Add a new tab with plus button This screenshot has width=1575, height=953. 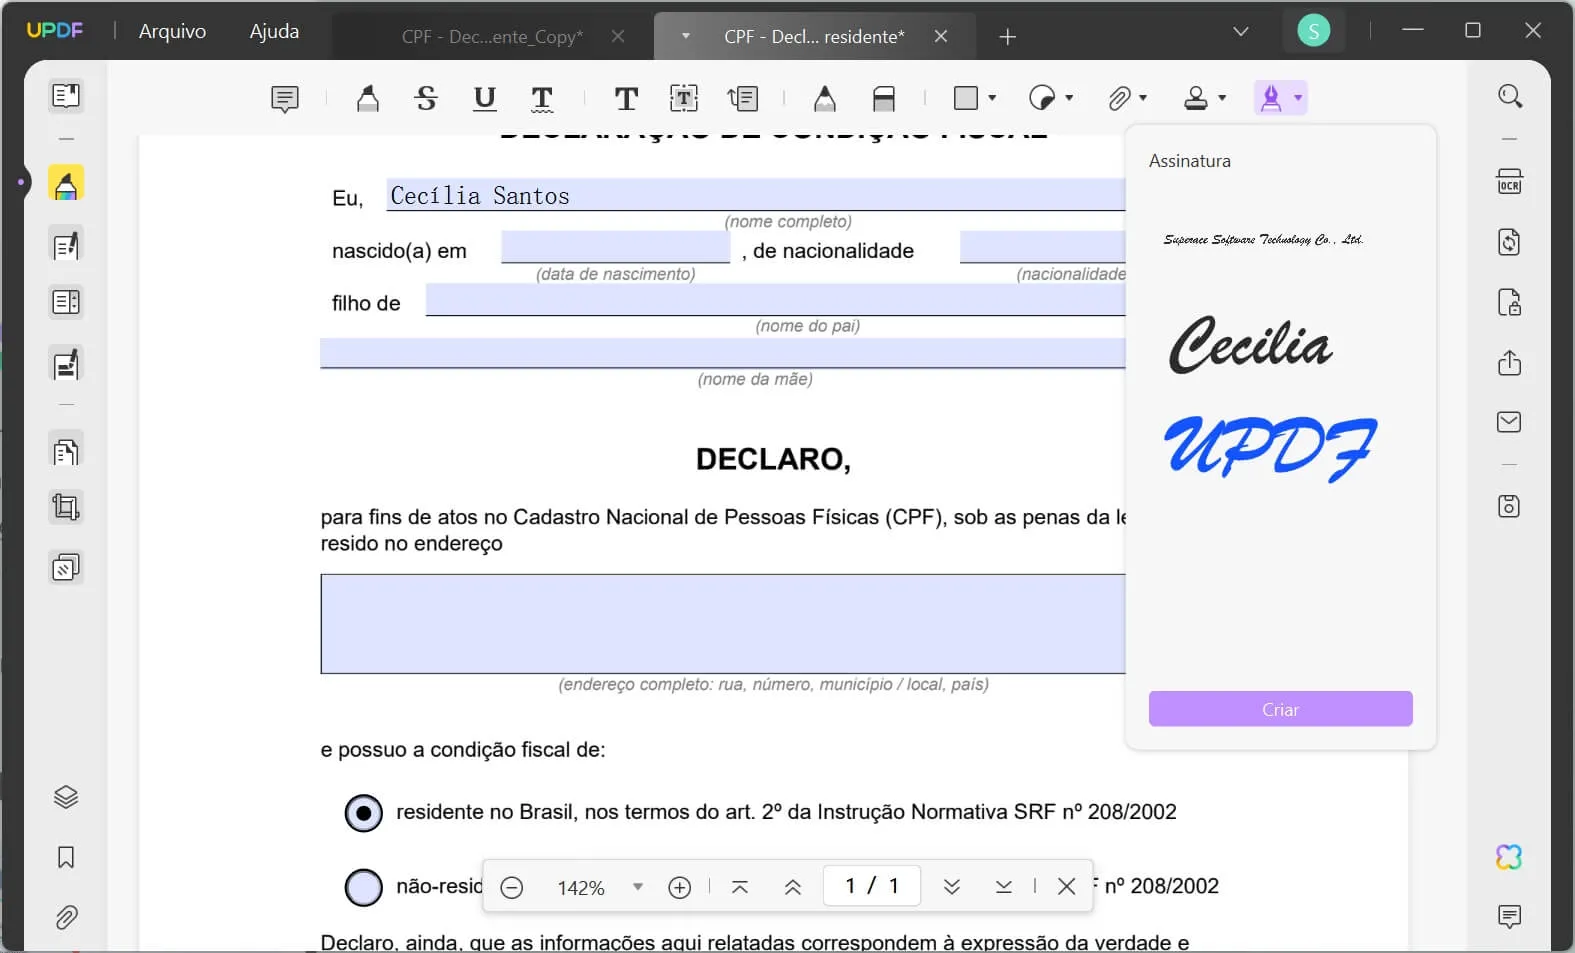1008,37
